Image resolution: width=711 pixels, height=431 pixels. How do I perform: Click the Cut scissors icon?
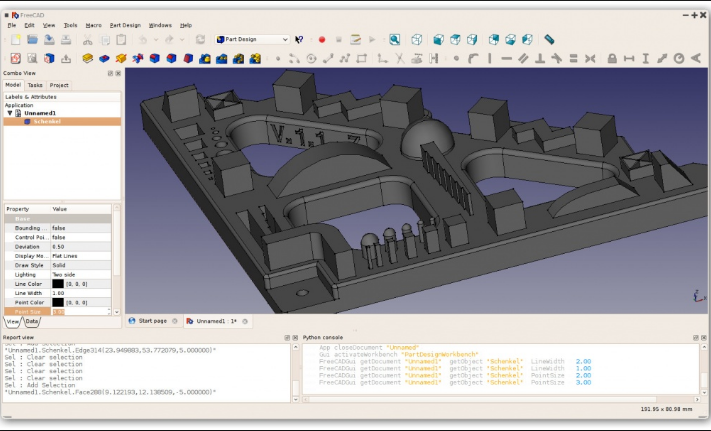click(x=88, y=40)
